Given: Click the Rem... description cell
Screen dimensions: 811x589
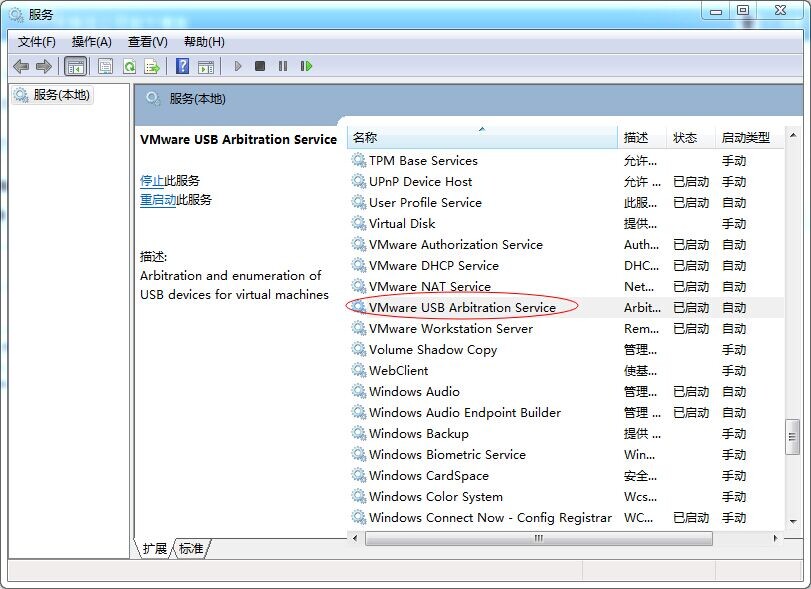Looking at the screenshot, I should (x=641, y=328).
